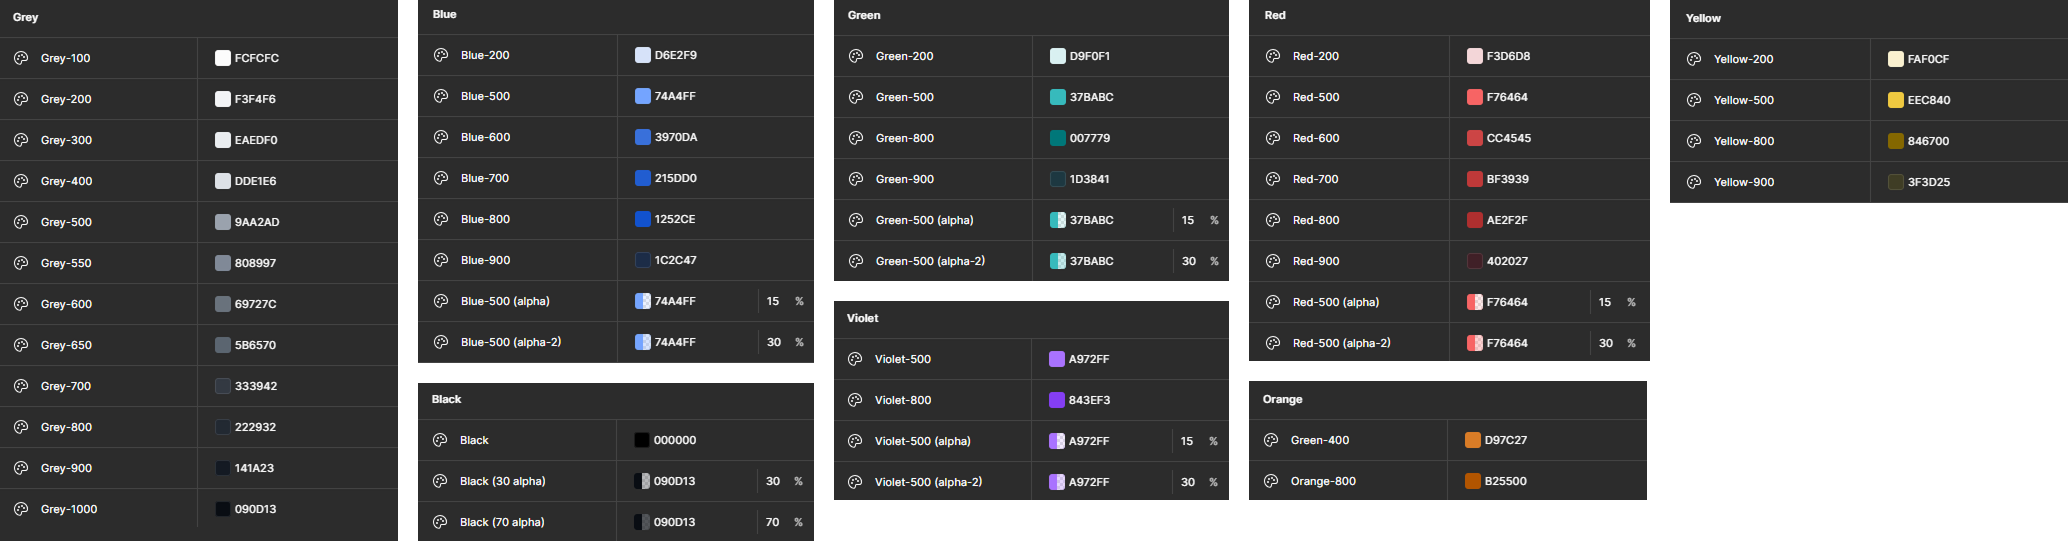The width and height of the screenshot is (2068, 541).
Task: Open the EEC840 swatch for Yellow-500
Action: click(x=1895, y=100)
